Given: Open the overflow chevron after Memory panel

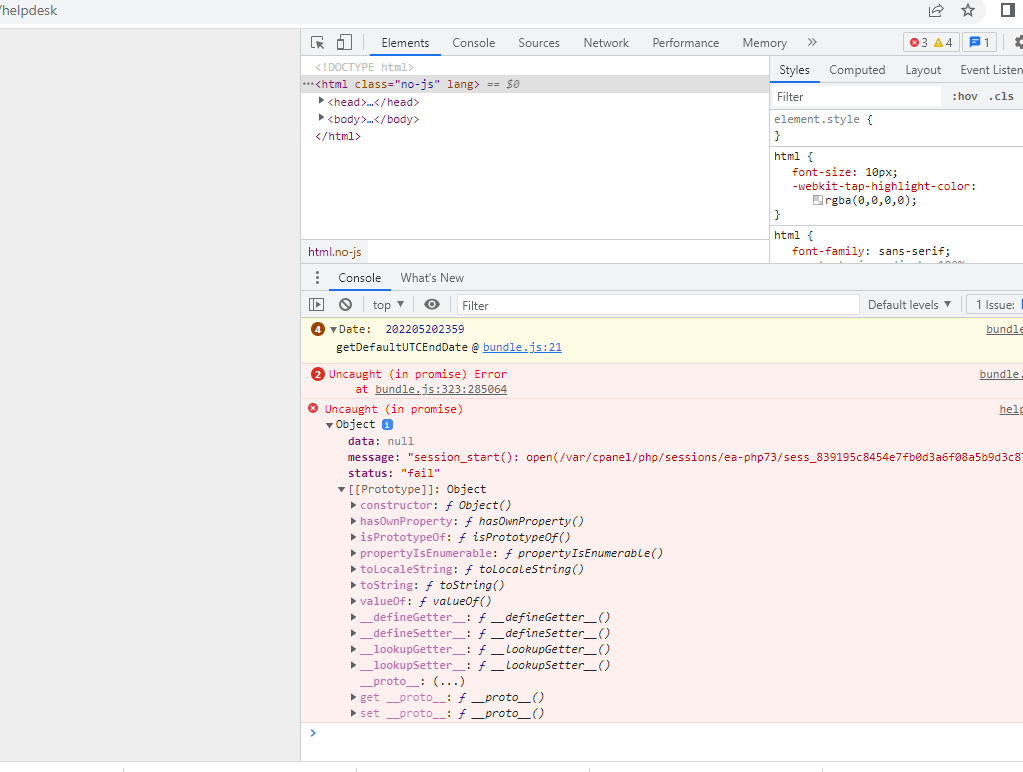Looking at the screenshot, I should 812,43.
